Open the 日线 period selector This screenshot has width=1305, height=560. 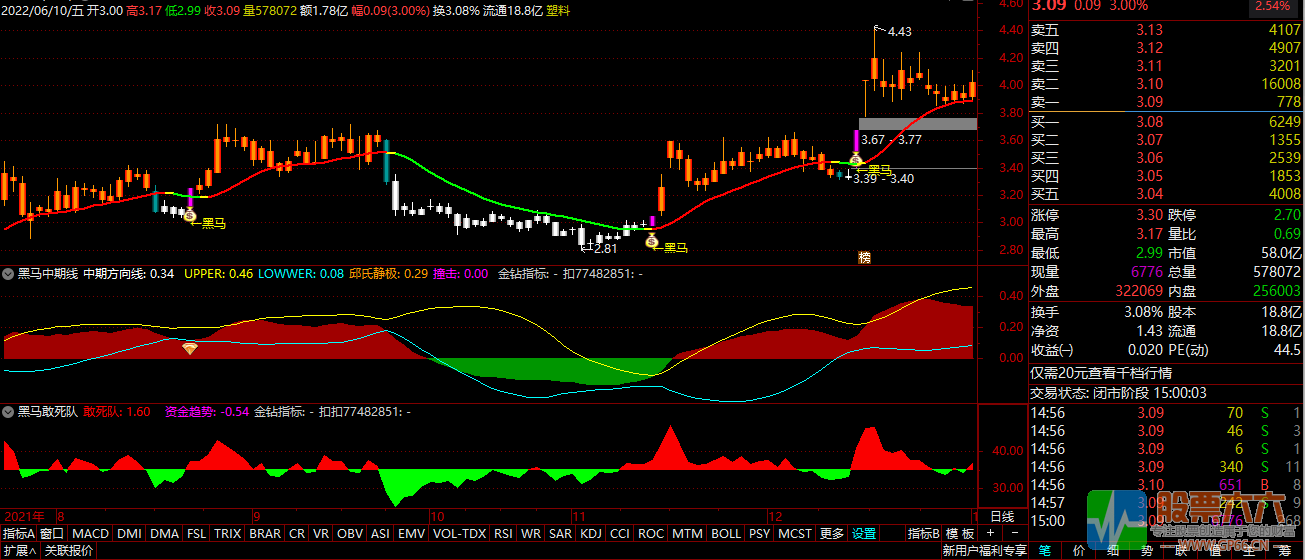1001,517
